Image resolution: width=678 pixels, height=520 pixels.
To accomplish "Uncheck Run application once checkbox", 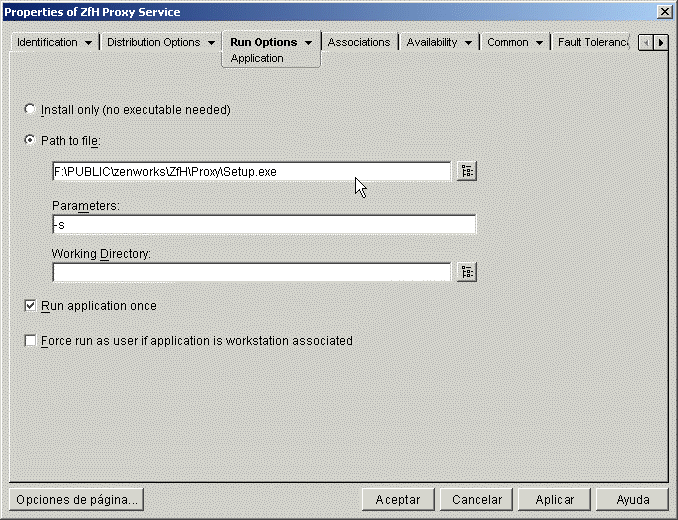I will (30, 306).
